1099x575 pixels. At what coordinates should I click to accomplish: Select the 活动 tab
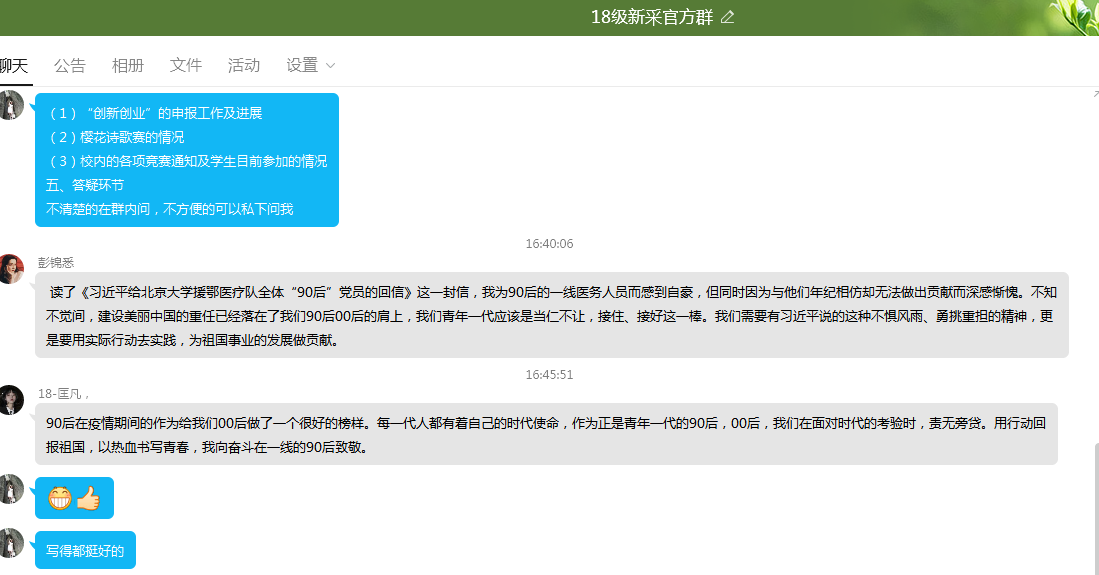[x=244, y=65]
